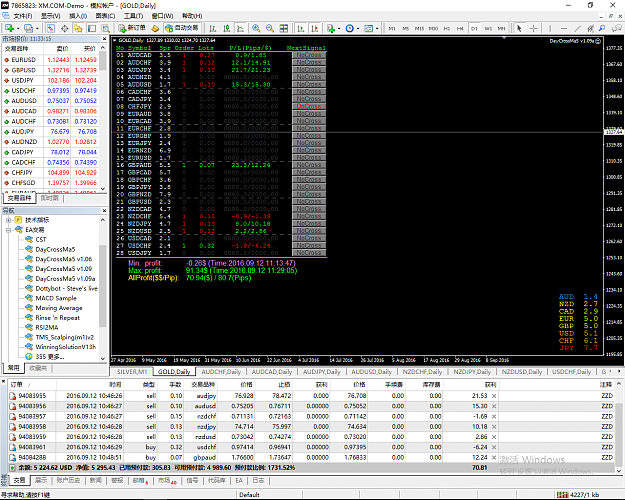Toggle the Terminal panel icon
This screenshot has height=500, width=625.
[92, 28]
